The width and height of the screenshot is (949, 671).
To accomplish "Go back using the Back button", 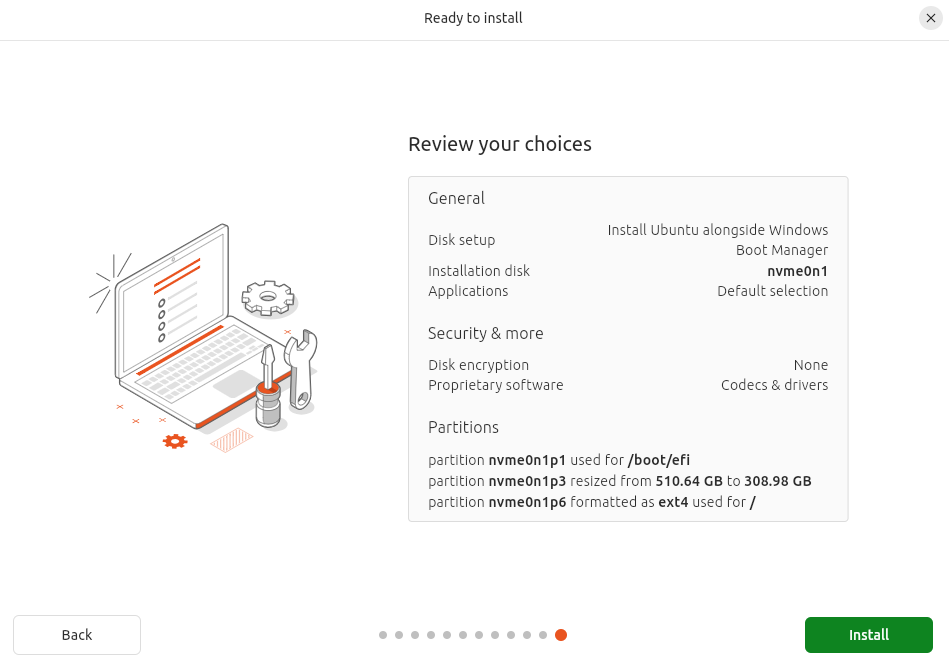I will (x=77, y=635).
